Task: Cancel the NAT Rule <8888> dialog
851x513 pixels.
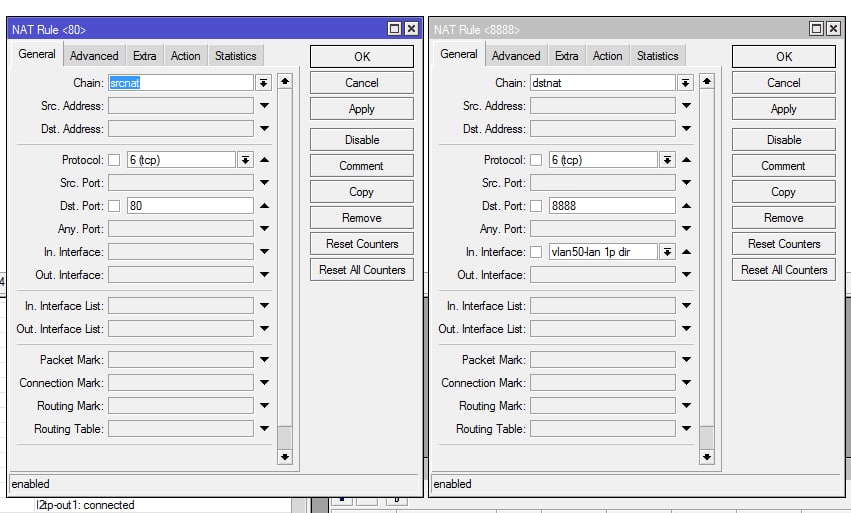Action: click(784, 83)
